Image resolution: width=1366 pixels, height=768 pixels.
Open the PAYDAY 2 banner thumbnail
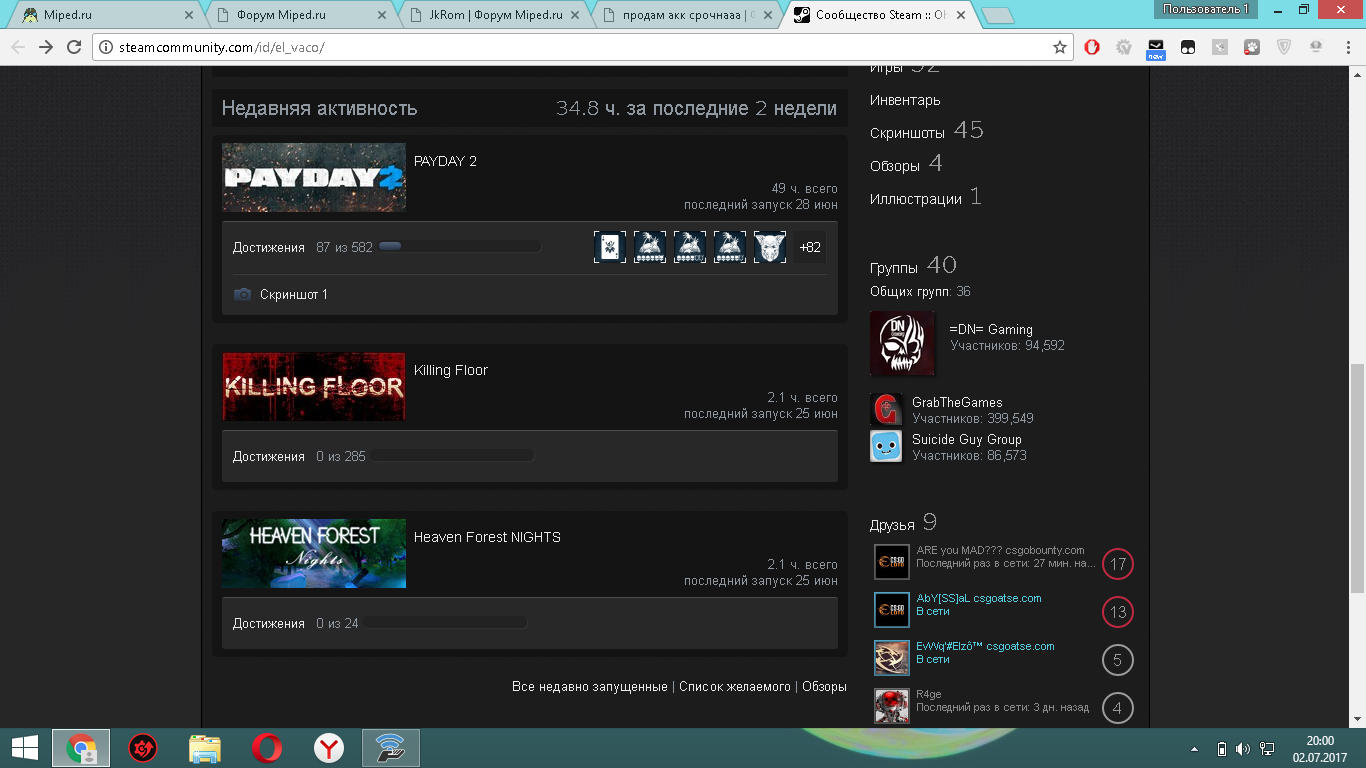click(314, 177)
